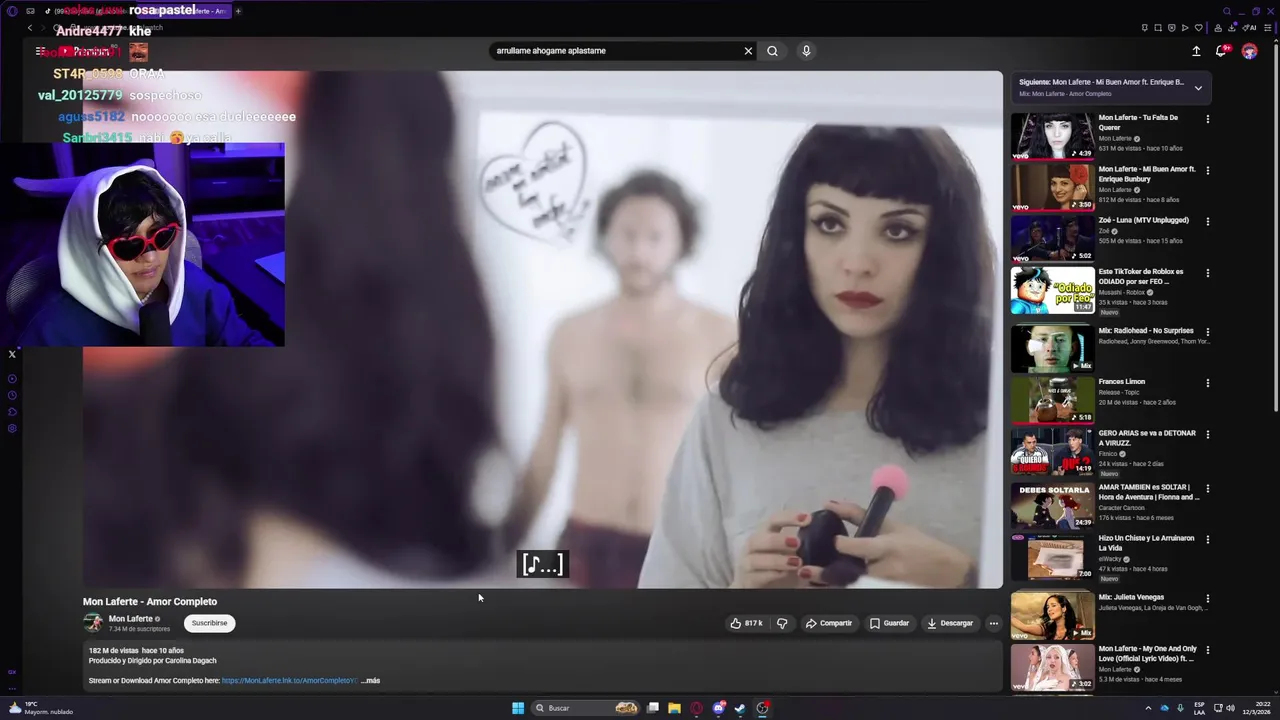This screenshot has width=1280, height=720.
Task: Go back to the previous page
Action: (x=30, y=28)
